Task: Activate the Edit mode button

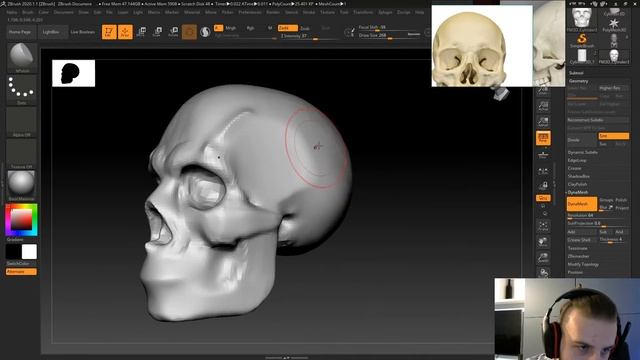Action: click(x=109, y=32)
